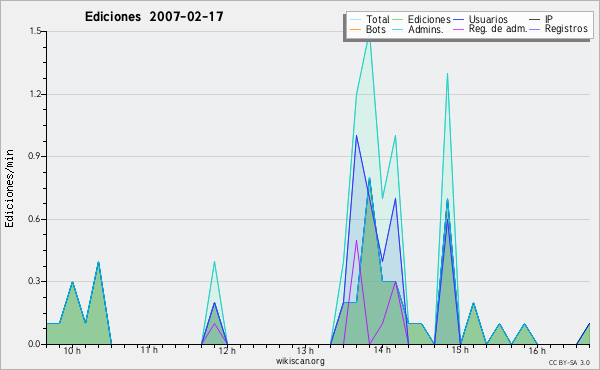Click the 0.3 y-axis value
Viewport: 600px width, 370px height.
[35, 281]
